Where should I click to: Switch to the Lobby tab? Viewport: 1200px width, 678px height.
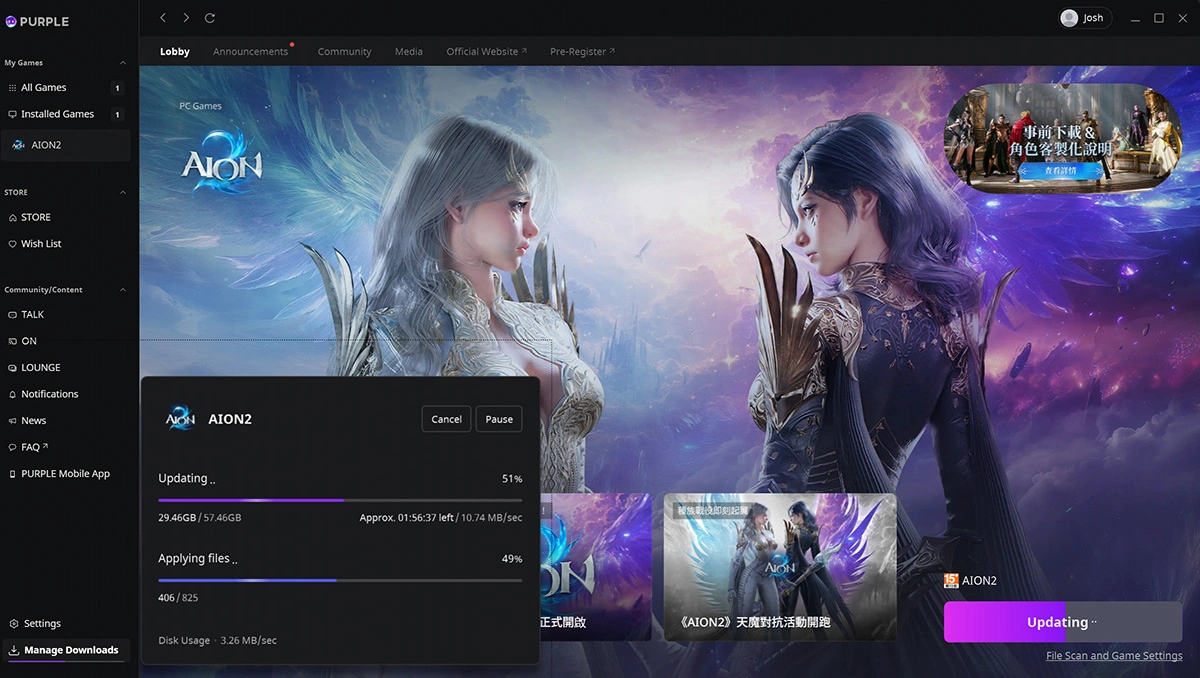click(174, 51)
